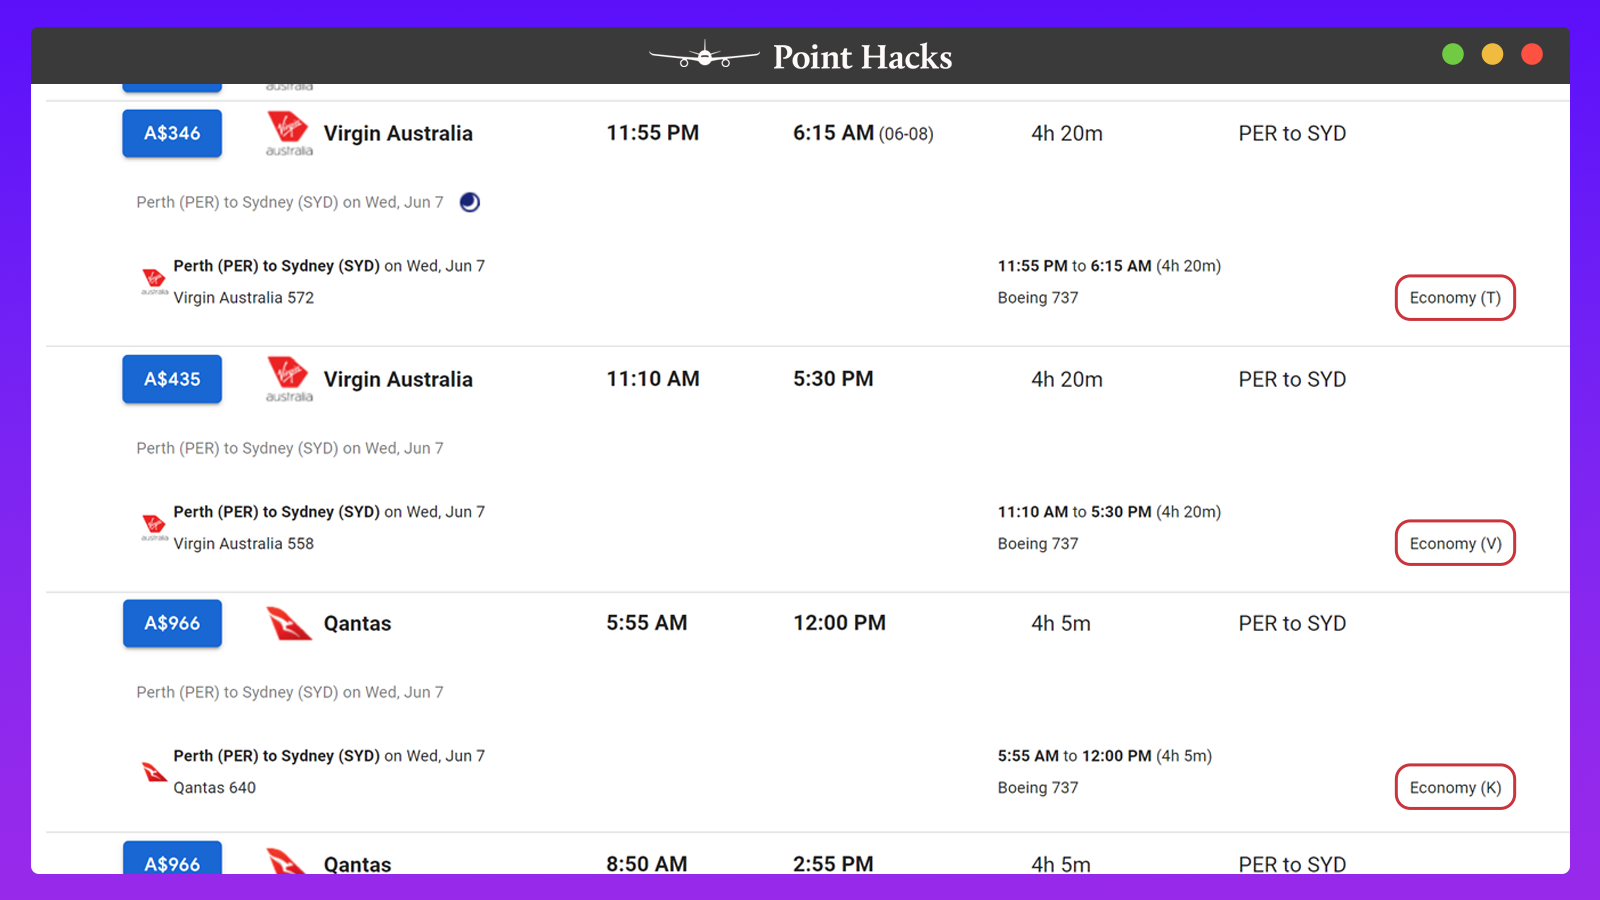Image resolution: width=1600 pixels, height=900 pixels.
Task: Click the Qantas 640 flight number
Action: click(x=215, y=788)
